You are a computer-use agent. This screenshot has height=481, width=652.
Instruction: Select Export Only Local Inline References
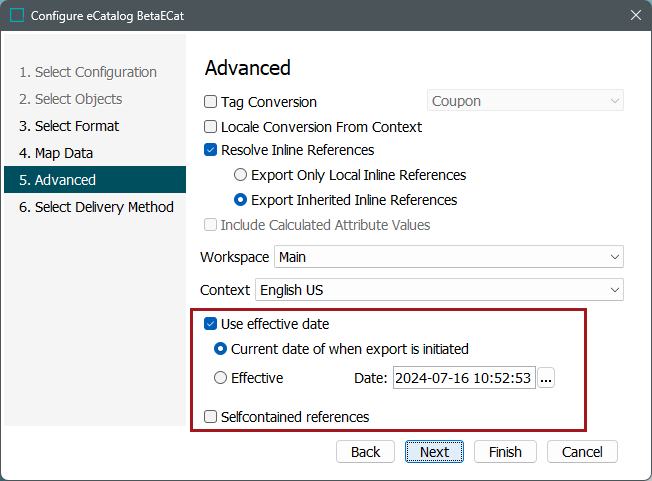[240, 175]
